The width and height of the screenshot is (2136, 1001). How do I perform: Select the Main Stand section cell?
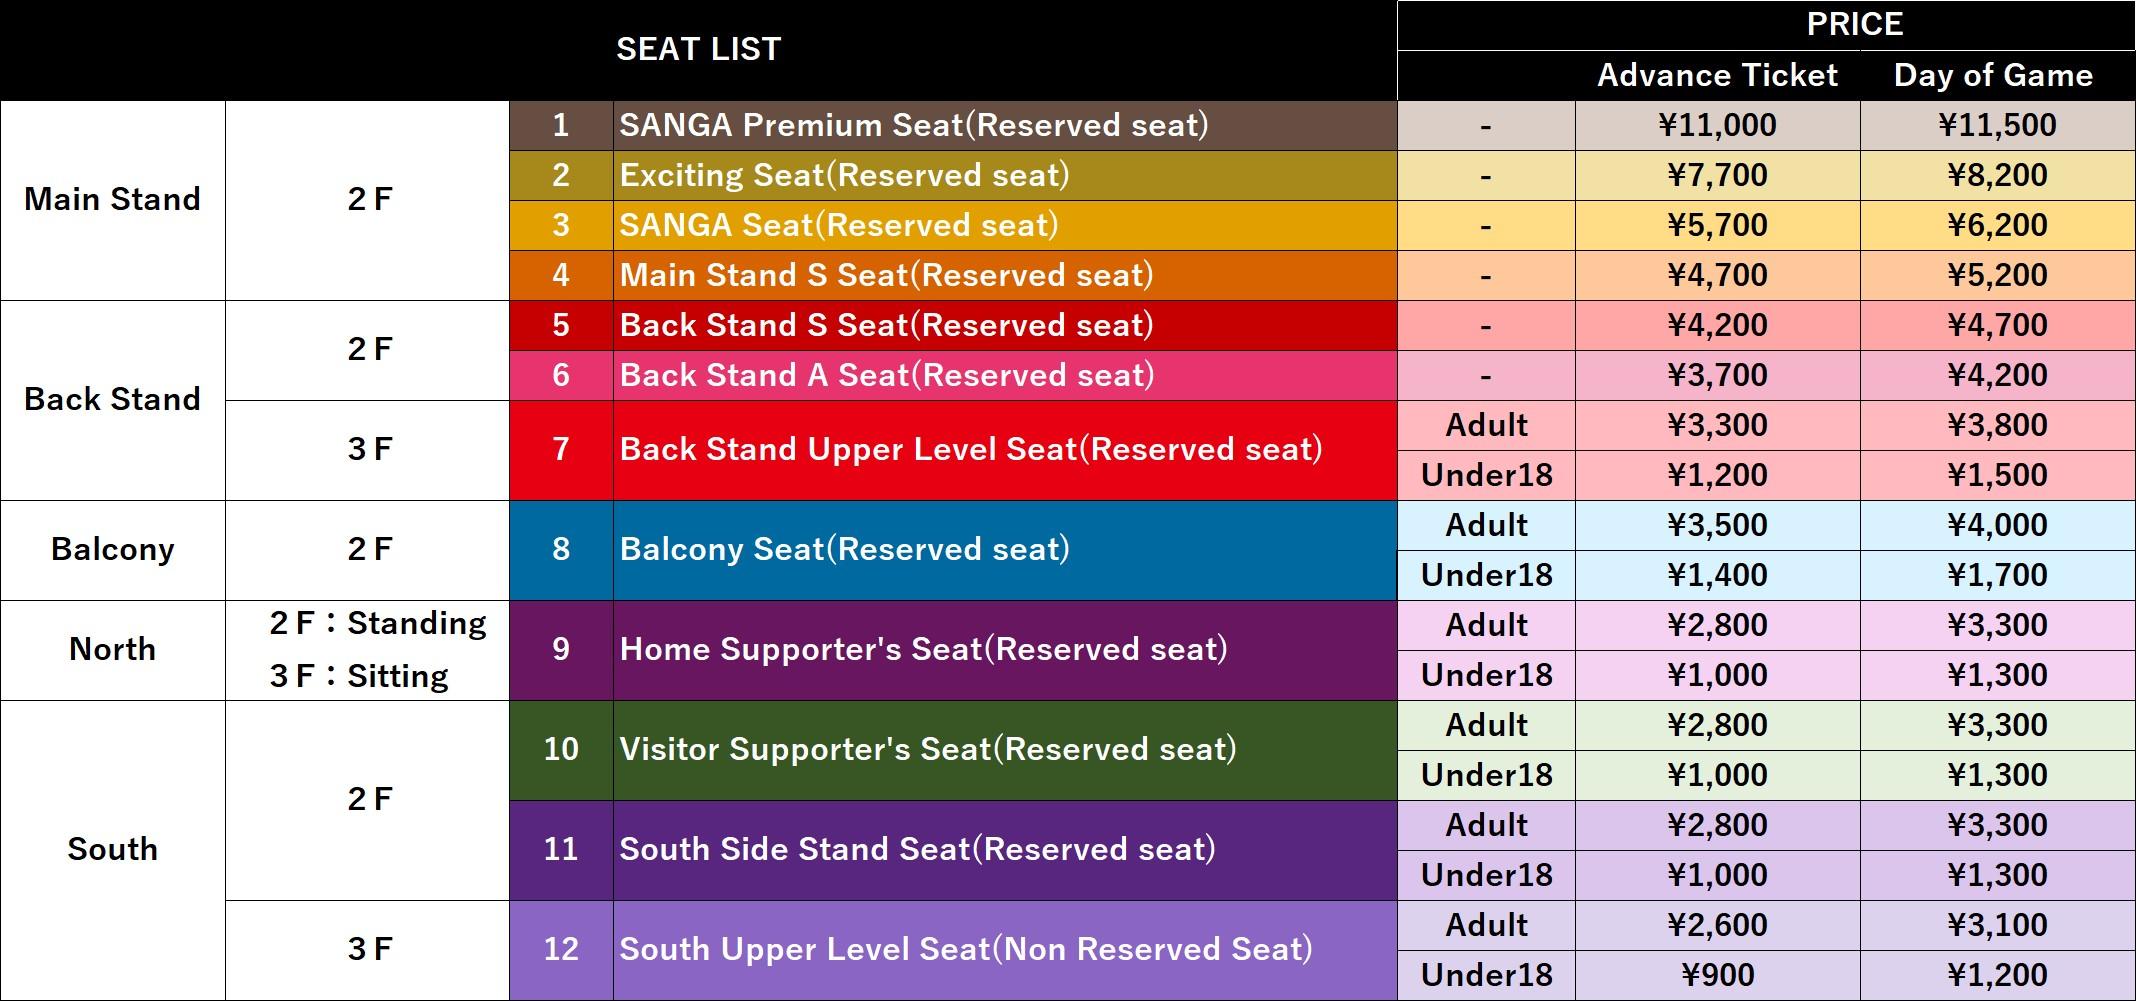[x=113, y=200]
